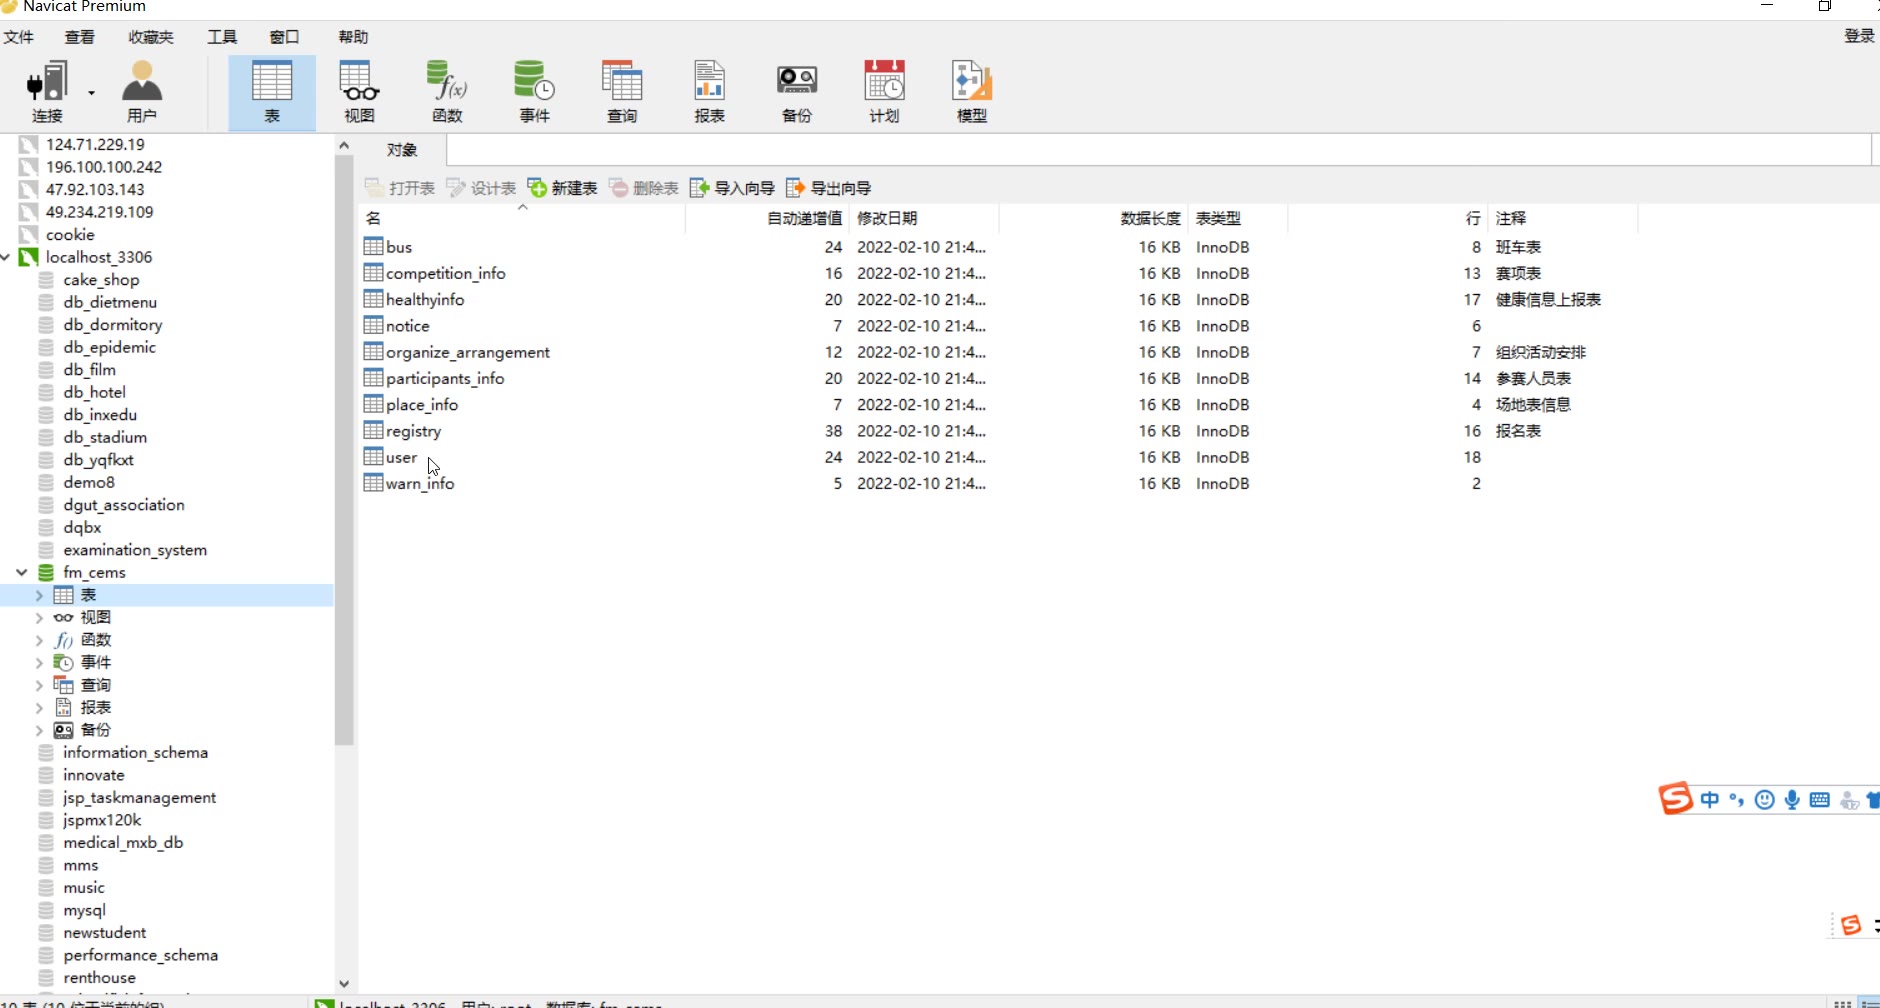Viewport: 1880px width, 1008px height.
Task: Sort by the 名 name column header
Action: point(523,218)
